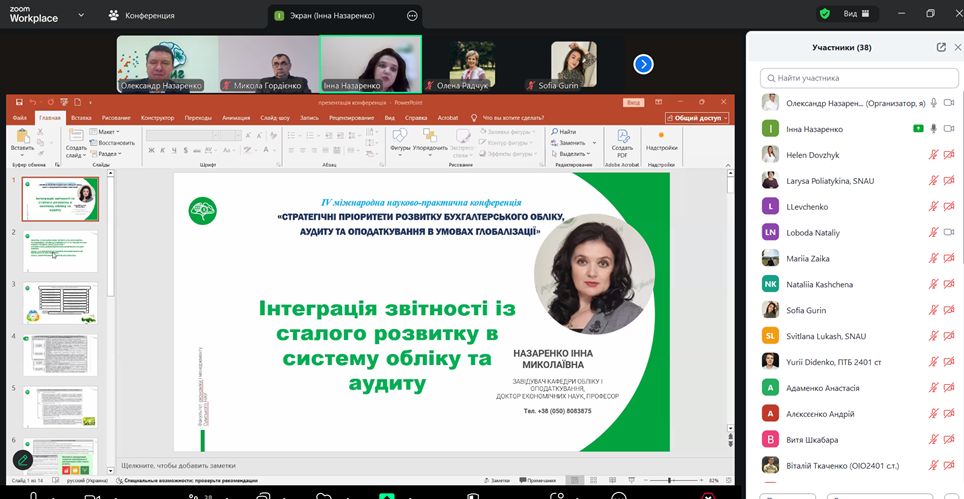Click the green encryption shield icon
Viewport: 964px width, 499px height.
pyautogui.click(x=825, y=14)
